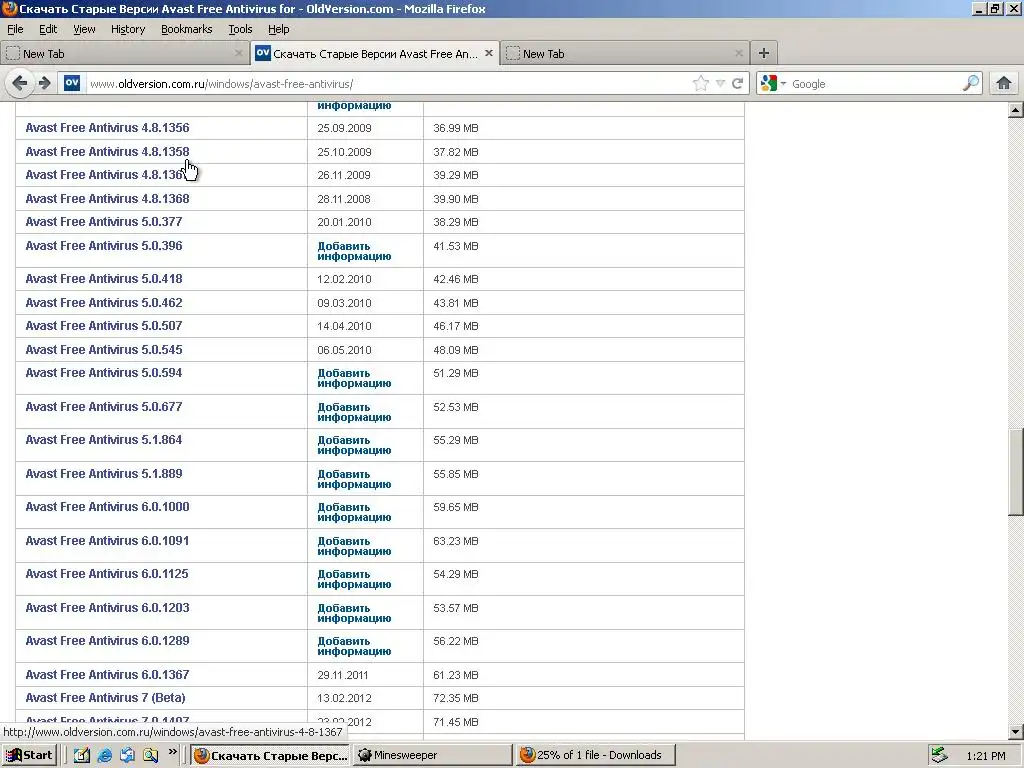1024x768 pixels.
Task: Click 'Добавить информацию' for version 5.1.864
Action: coord(354,445)
